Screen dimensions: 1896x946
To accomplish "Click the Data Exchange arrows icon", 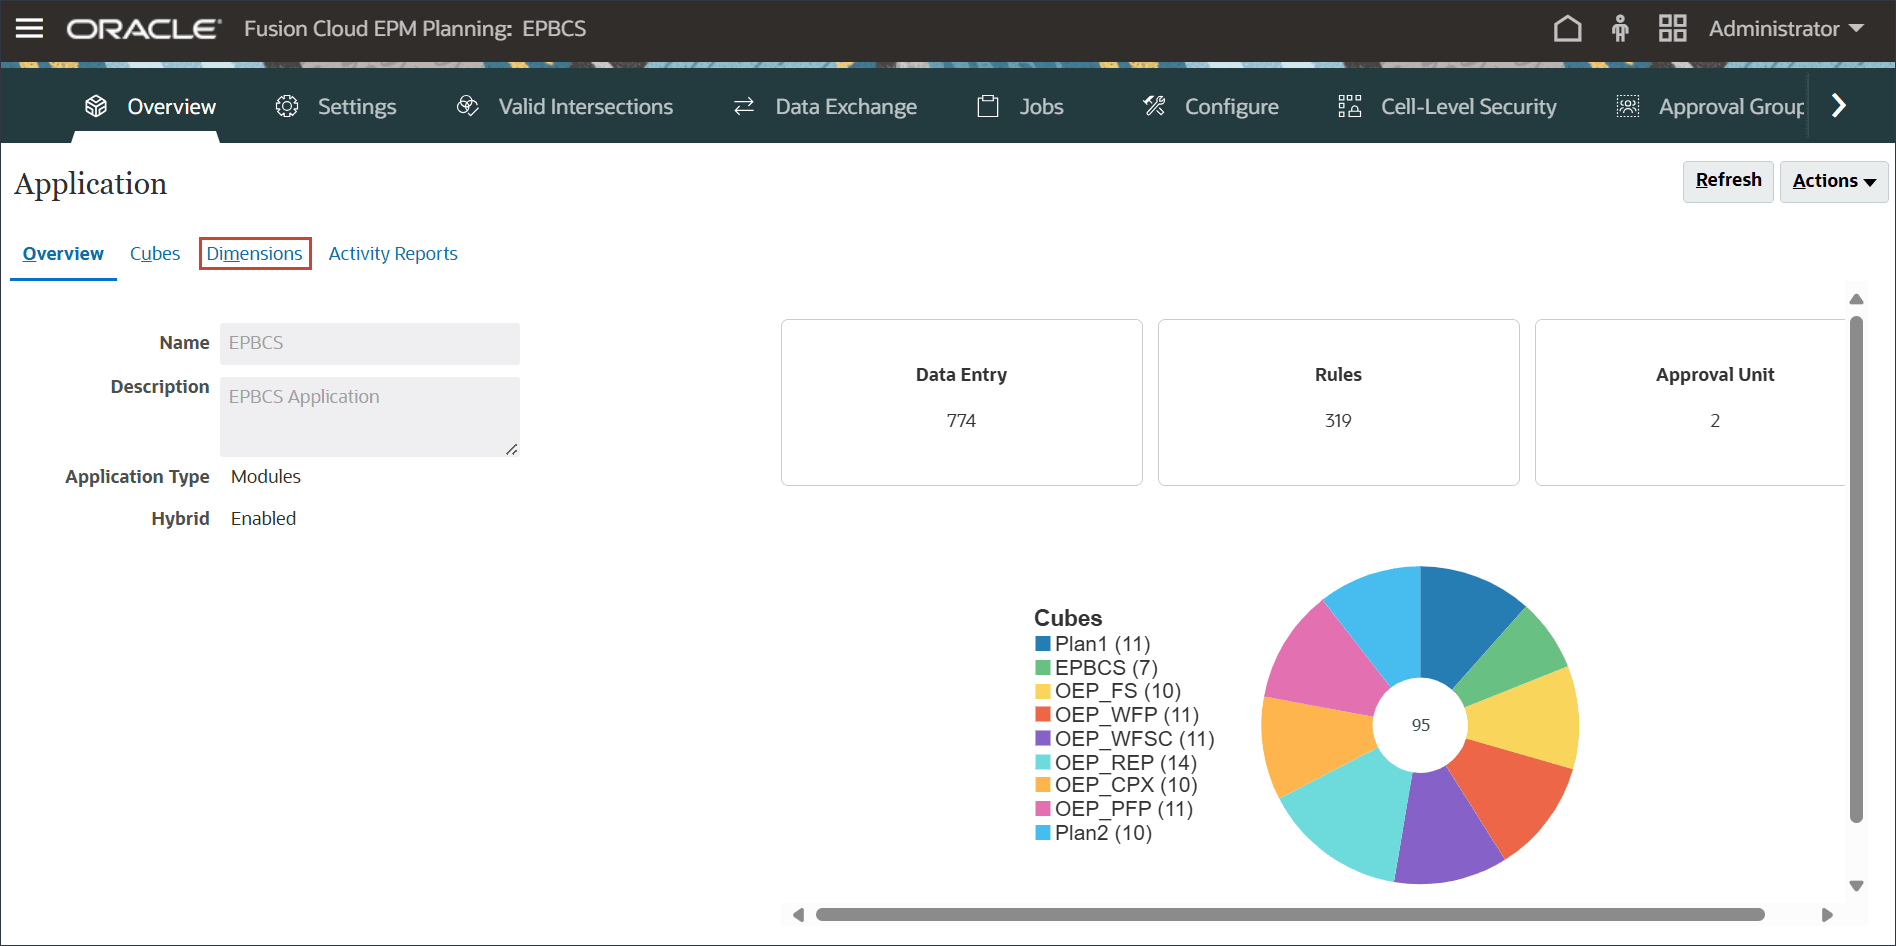I will tap(744, 106).
